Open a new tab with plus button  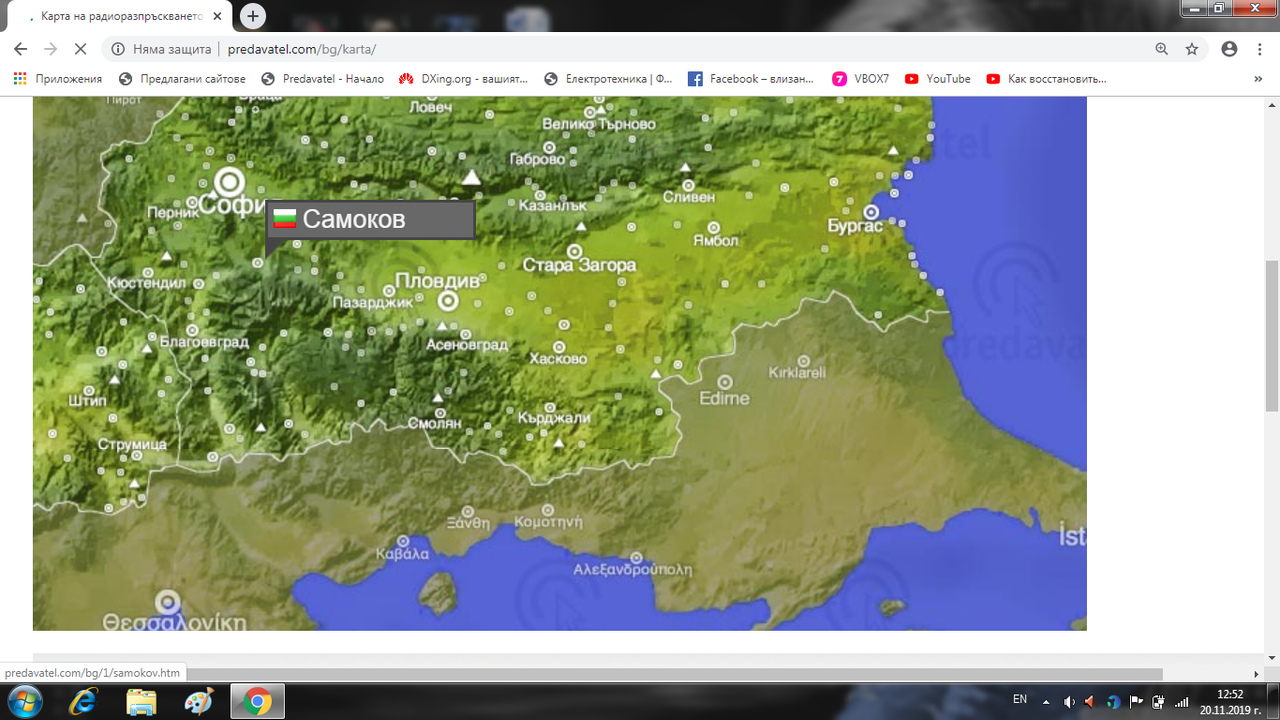click(x=253, y=16)
